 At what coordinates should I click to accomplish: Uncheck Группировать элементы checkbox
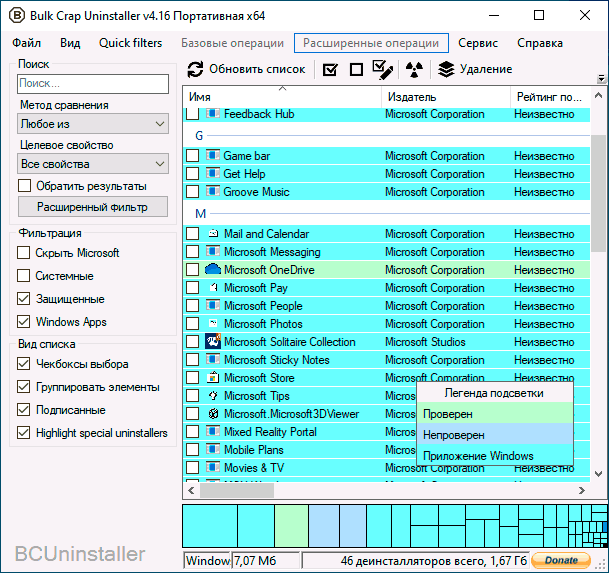point(24,387)
